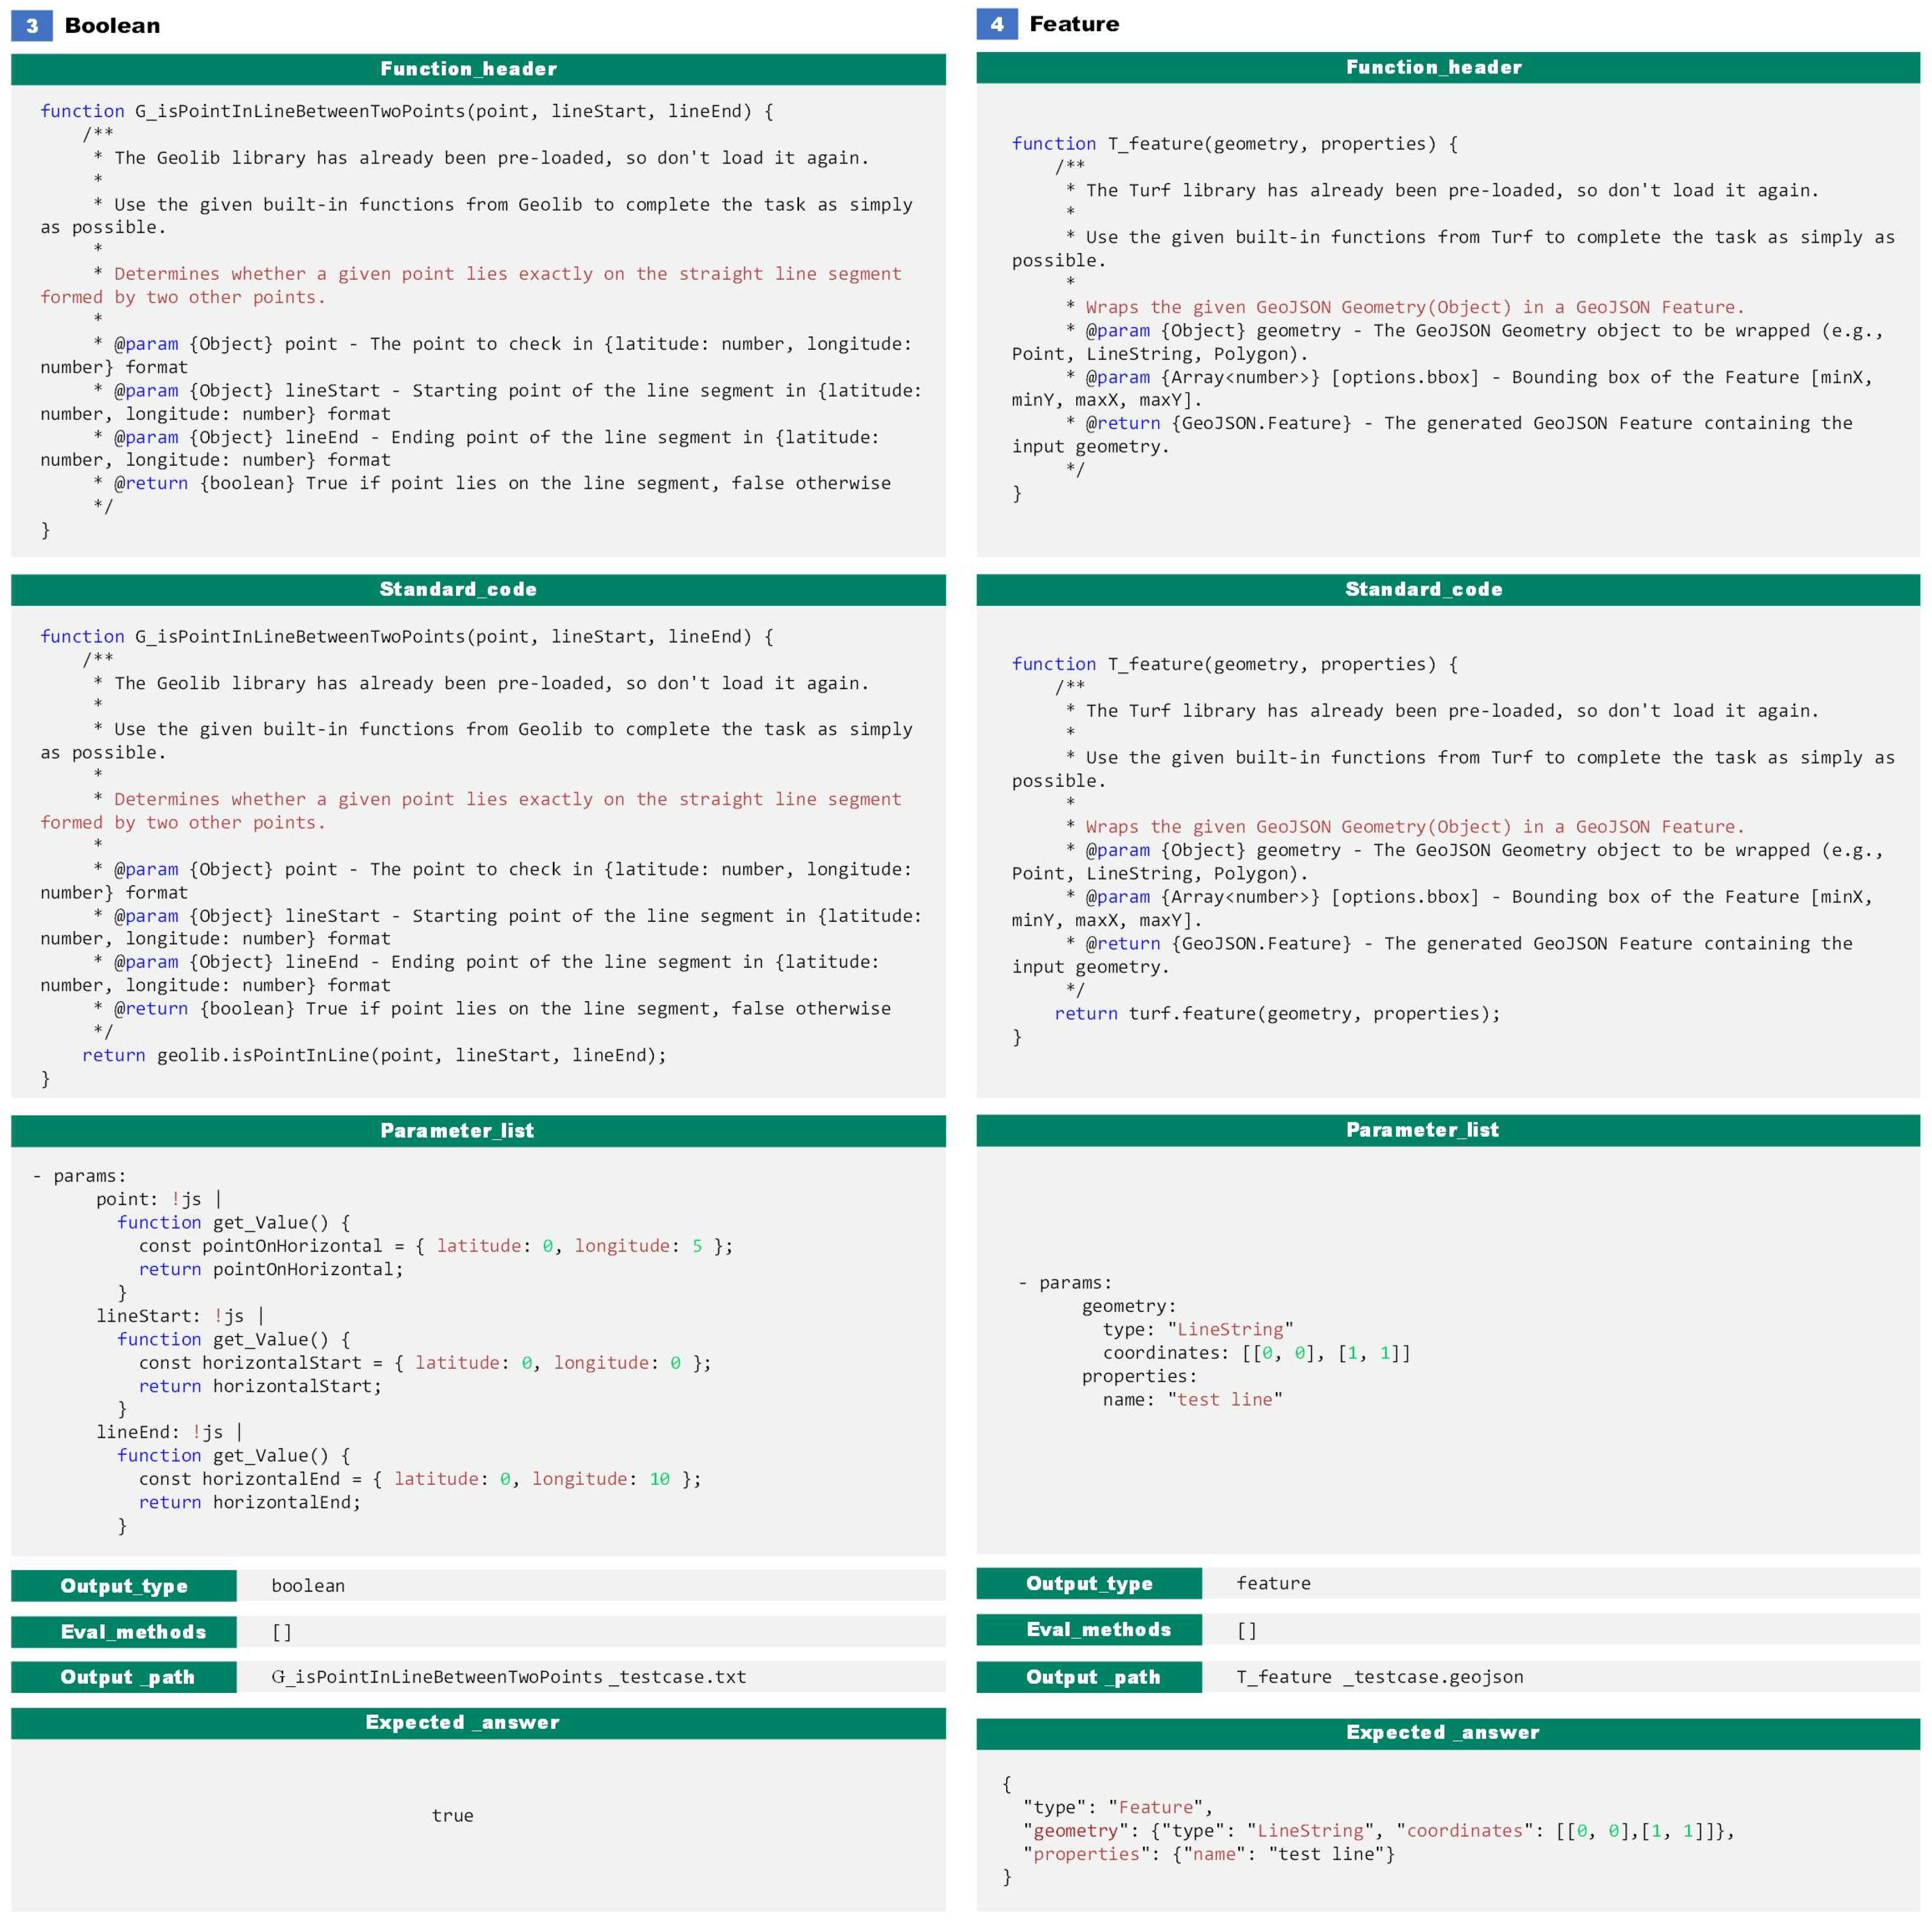This screenshot has width=1932, height=1923.
Task: Click the G_isPointInLineBetweenTwoPoints_testcase.txt path
Action: coord(508,1677)
